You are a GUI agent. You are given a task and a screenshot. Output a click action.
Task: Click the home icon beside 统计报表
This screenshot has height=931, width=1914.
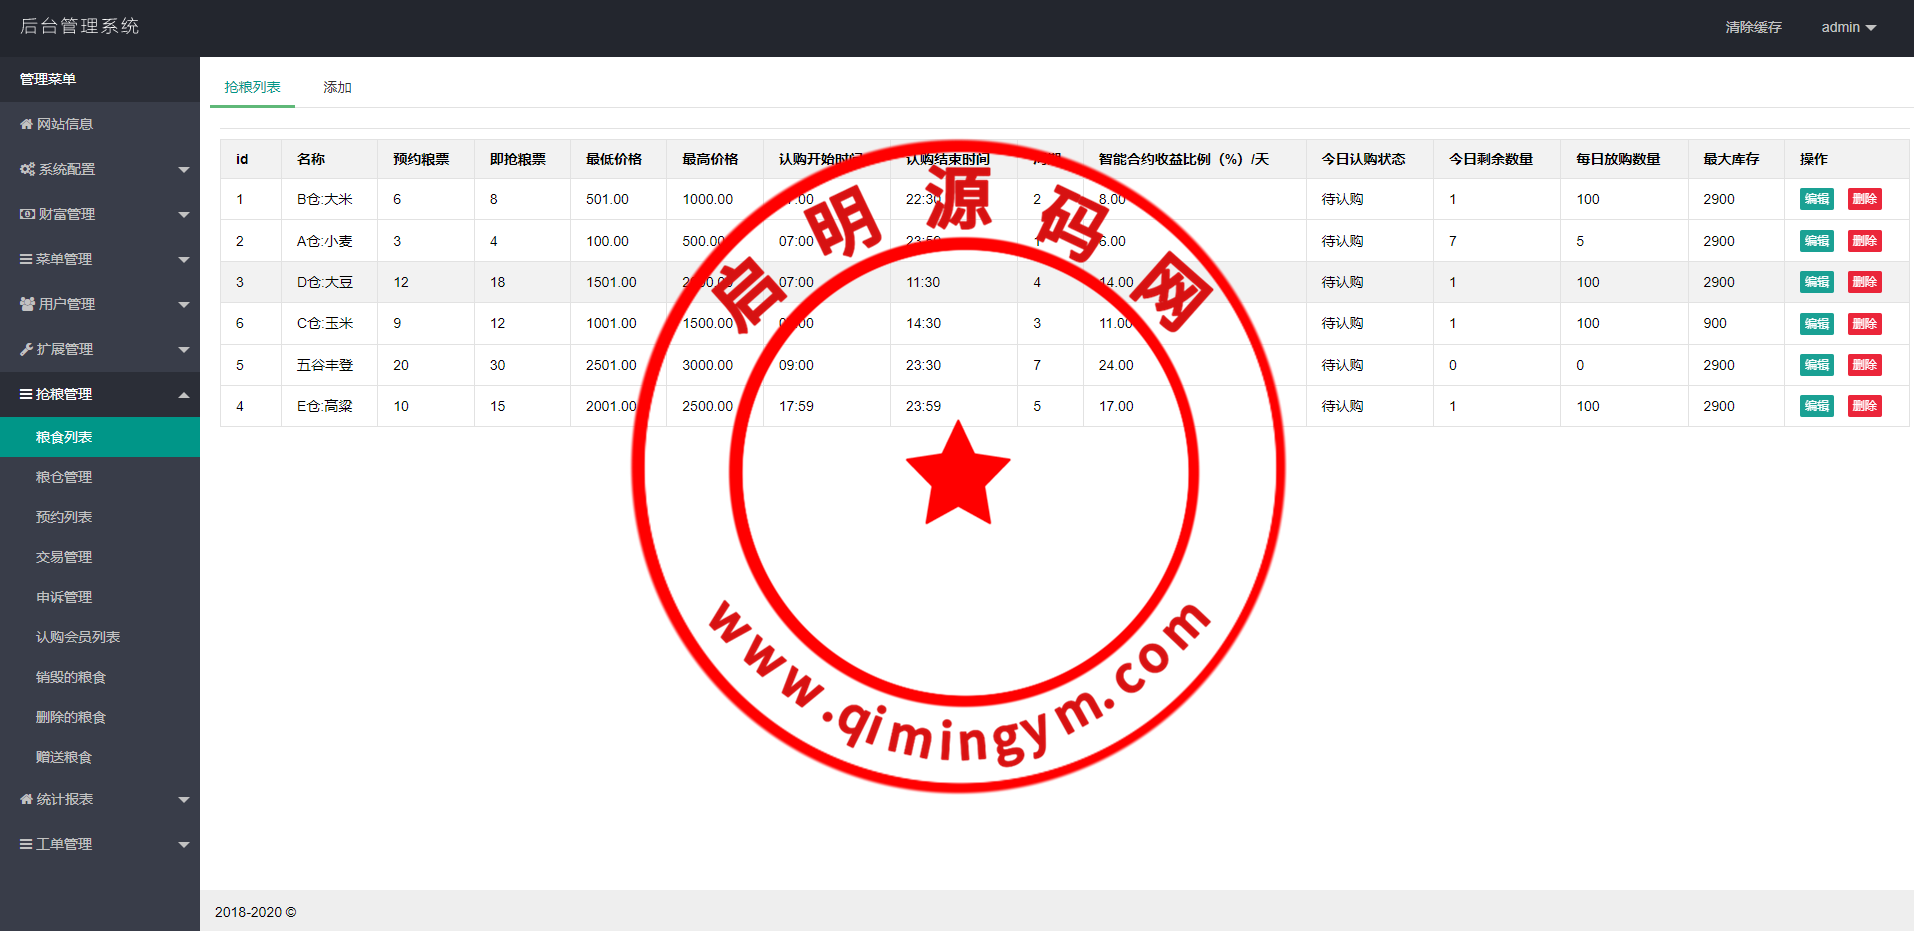pyautogui.click(x=26, y=799)
